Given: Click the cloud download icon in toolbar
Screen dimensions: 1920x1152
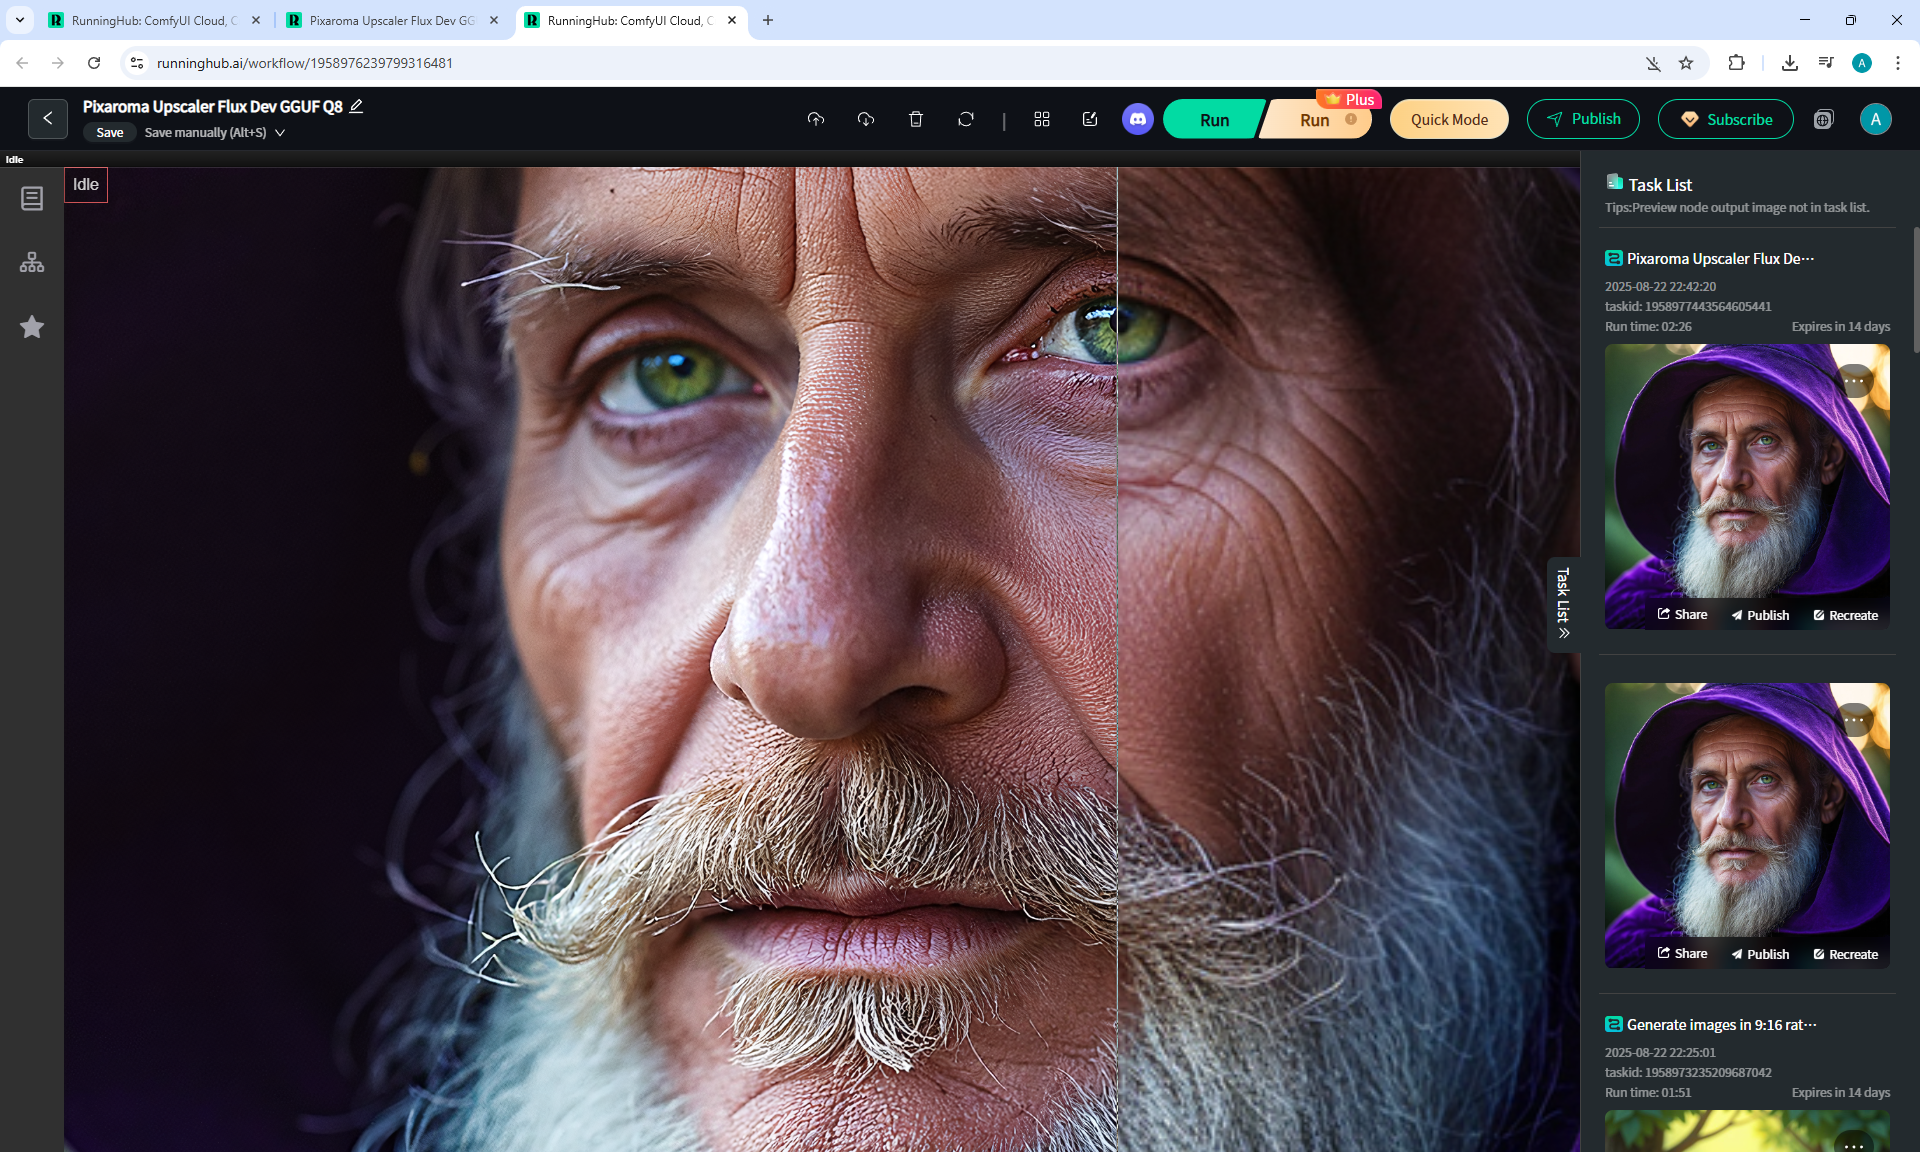Looking at the screenshot, I should point(866,119).
